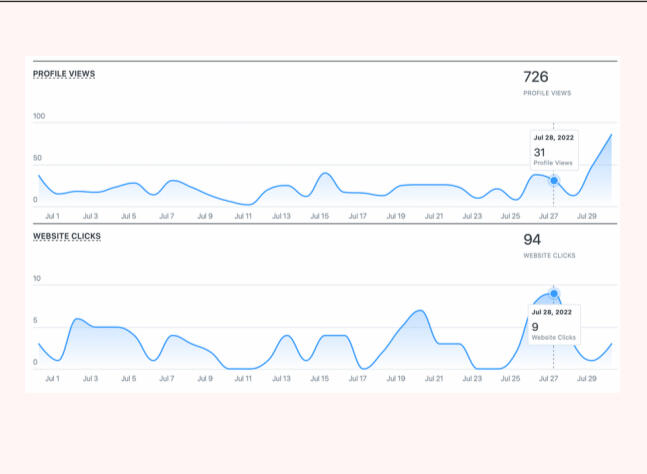This screenshot has width=647, height=474.
Task: Click Jul 3 on Website Clicks axis
Action: [90, 379]
